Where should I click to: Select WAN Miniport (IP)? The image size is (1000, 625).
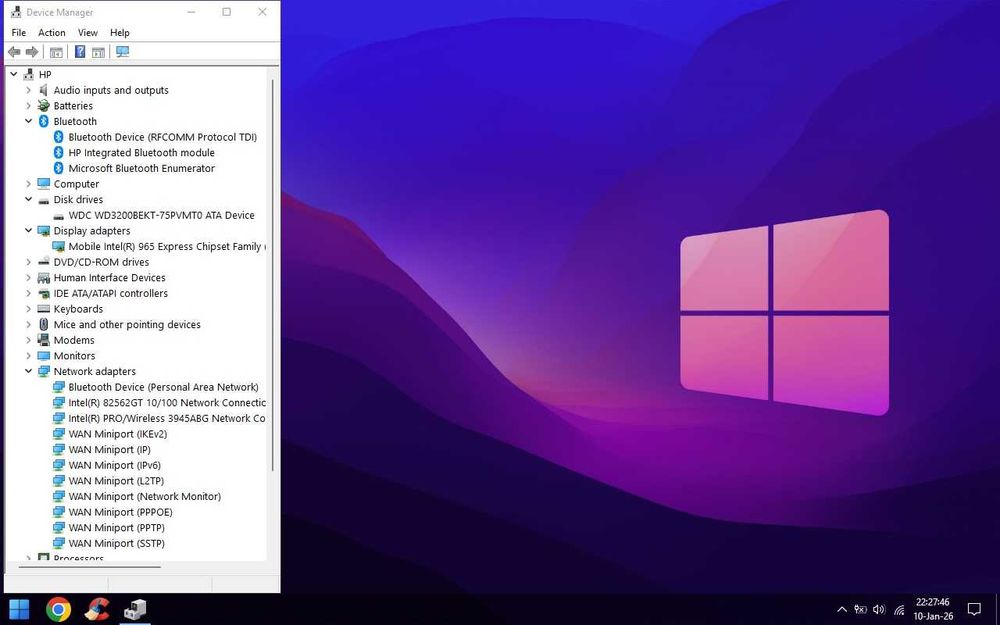110,450
